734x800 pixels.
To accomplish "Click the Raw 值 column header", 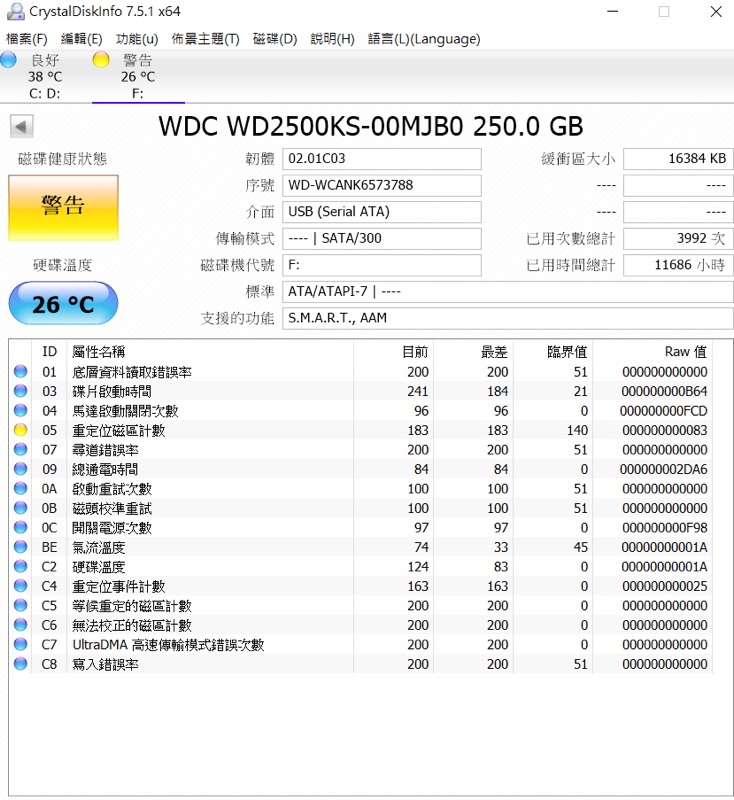I will coord(685,351).
